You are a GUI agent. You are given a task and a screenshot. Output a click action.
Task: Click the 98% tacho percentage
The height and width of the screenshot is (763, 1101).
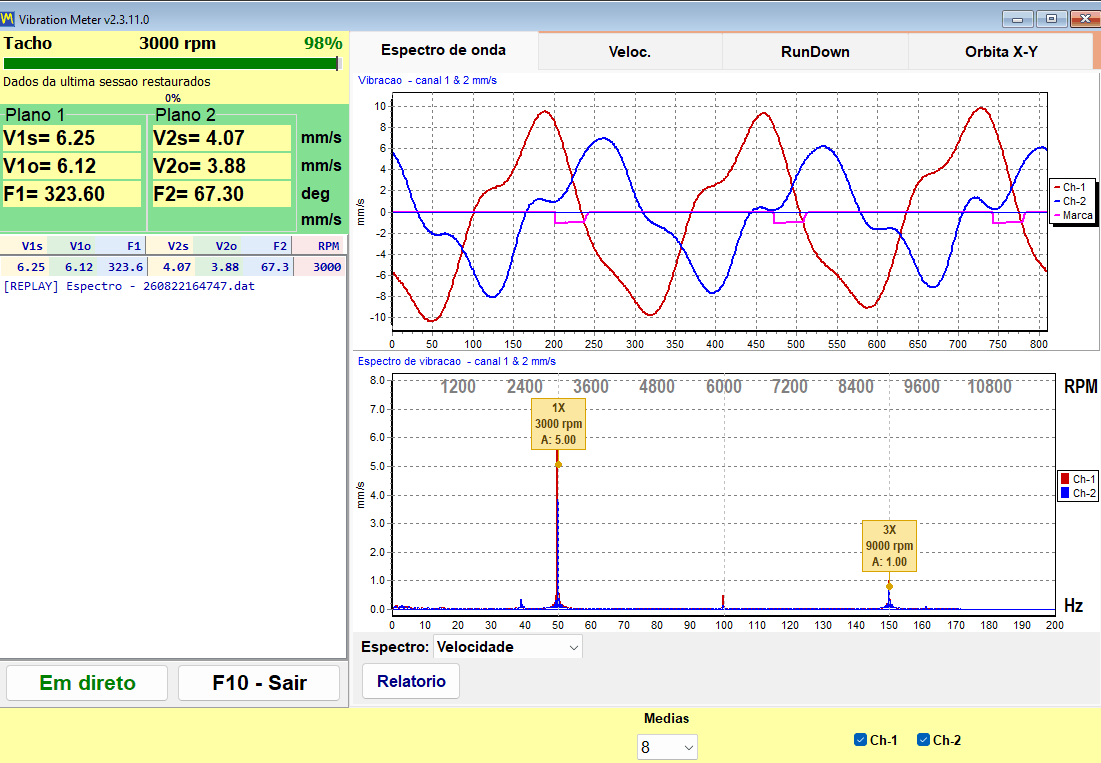point(323,44)
